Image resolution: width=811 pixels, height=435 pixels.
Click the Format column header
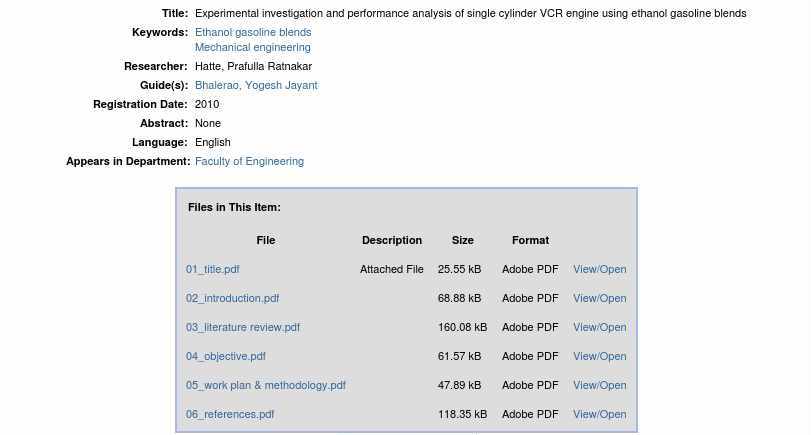[530, 240]
